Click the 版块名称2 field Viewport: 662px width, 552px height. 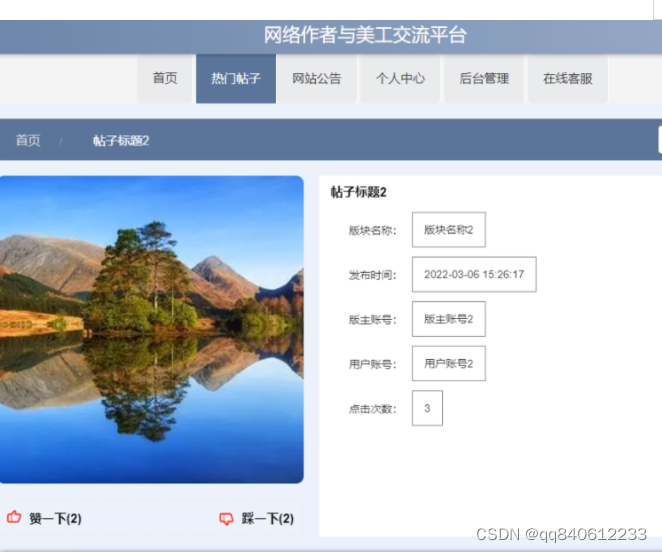pos(449,230)
